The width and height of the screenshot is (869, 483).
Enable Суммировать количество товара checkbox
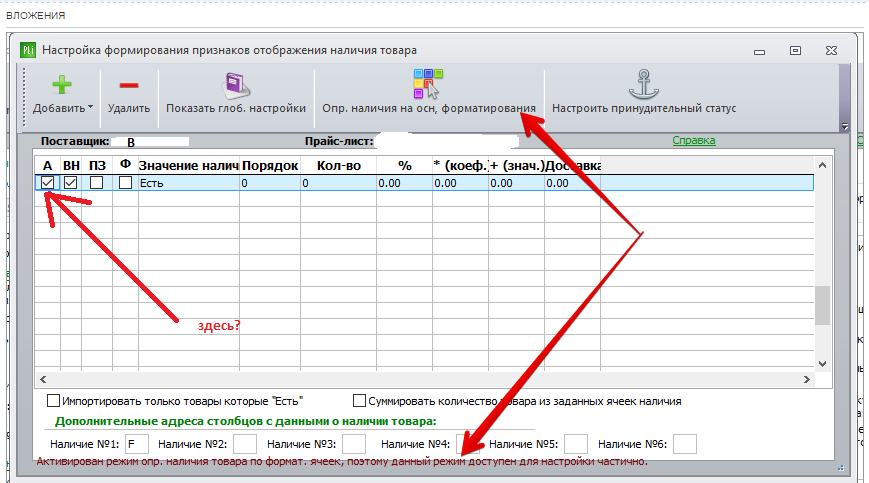tap(359, 400)
